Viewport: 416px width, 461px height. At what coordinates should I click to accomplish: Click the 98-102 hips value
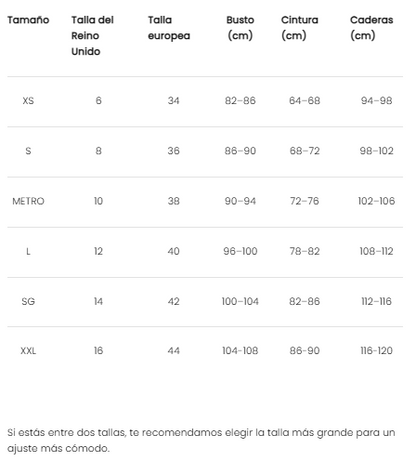click(376, 151)
